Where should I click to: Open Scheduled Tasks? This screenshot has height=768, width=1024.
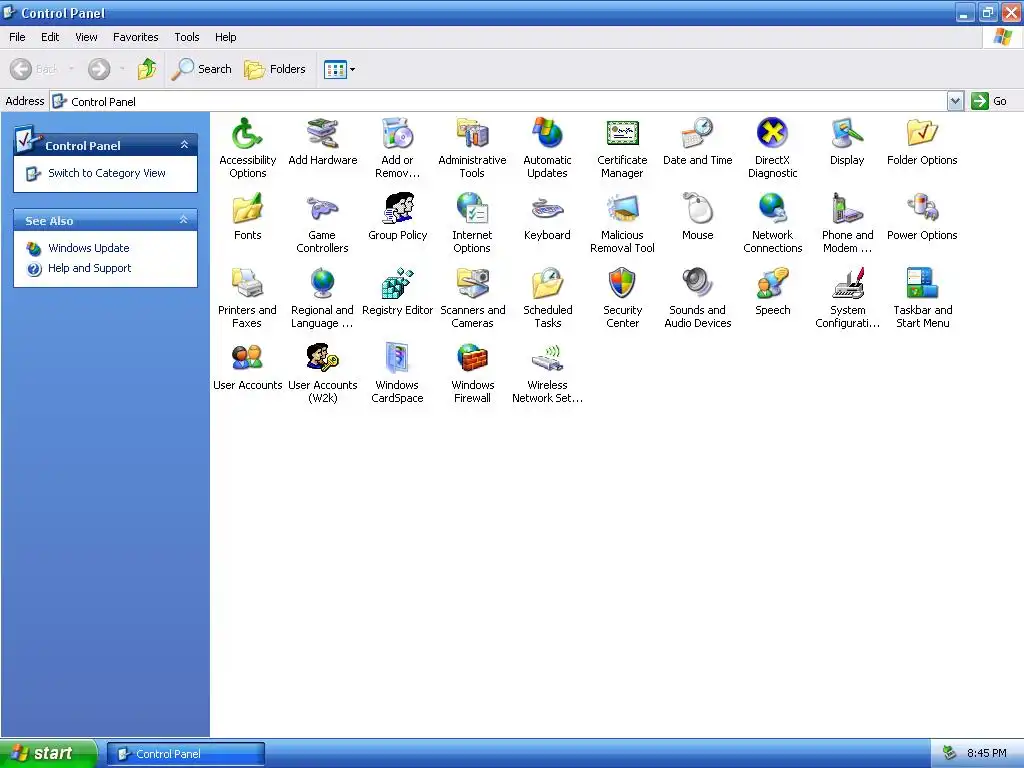pyautogui.click(x=547, y=298)
